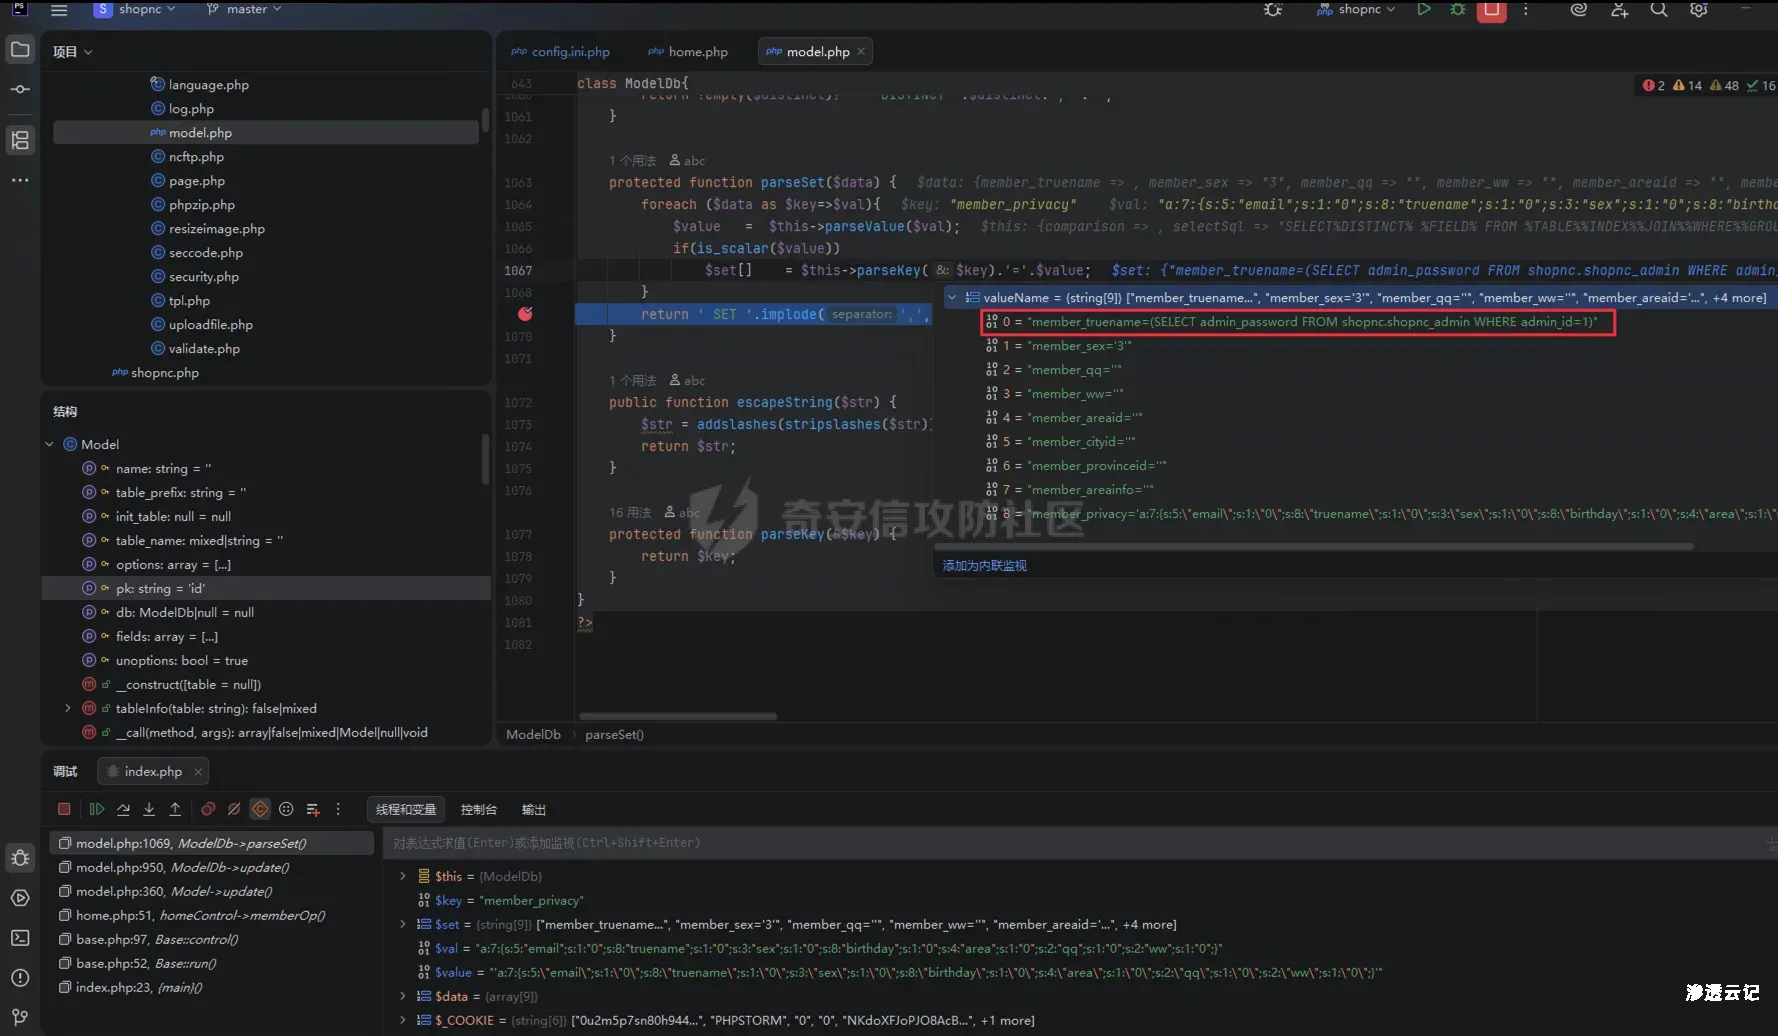Viewport: 1778px width, 1036px height.
Task: Toggle Mute Breakpoints in debug toolbar
Action: (234, 809)
